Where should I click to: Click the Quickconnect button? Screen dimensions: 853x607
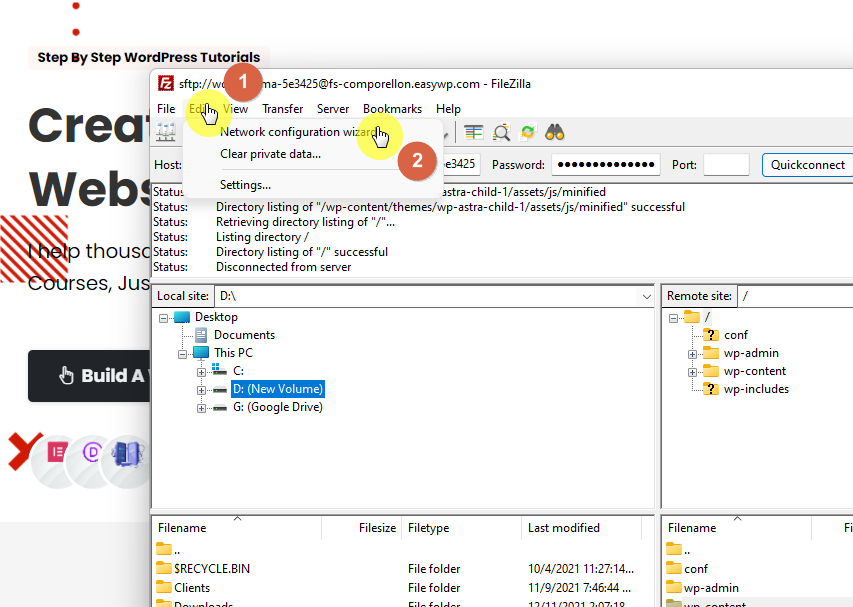pos(807,165)
